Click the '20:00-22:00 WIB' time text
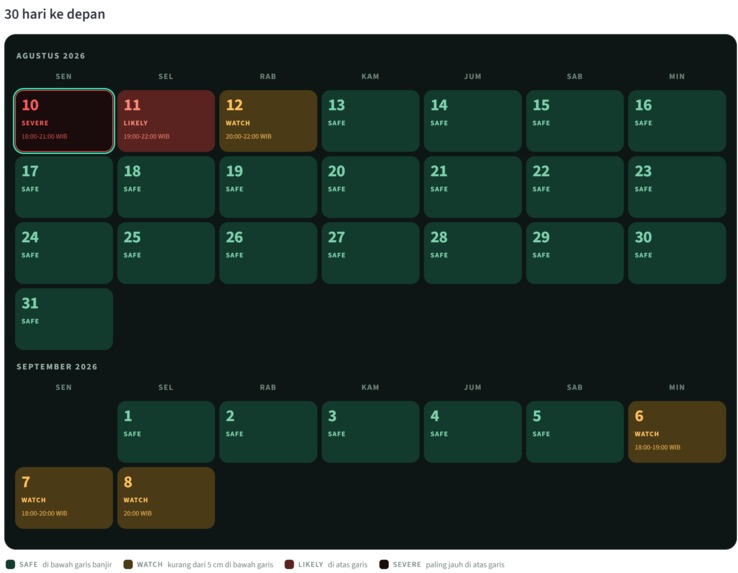This screenshot has height=573, width=738. pyautogui.click(x=249, y=137)
